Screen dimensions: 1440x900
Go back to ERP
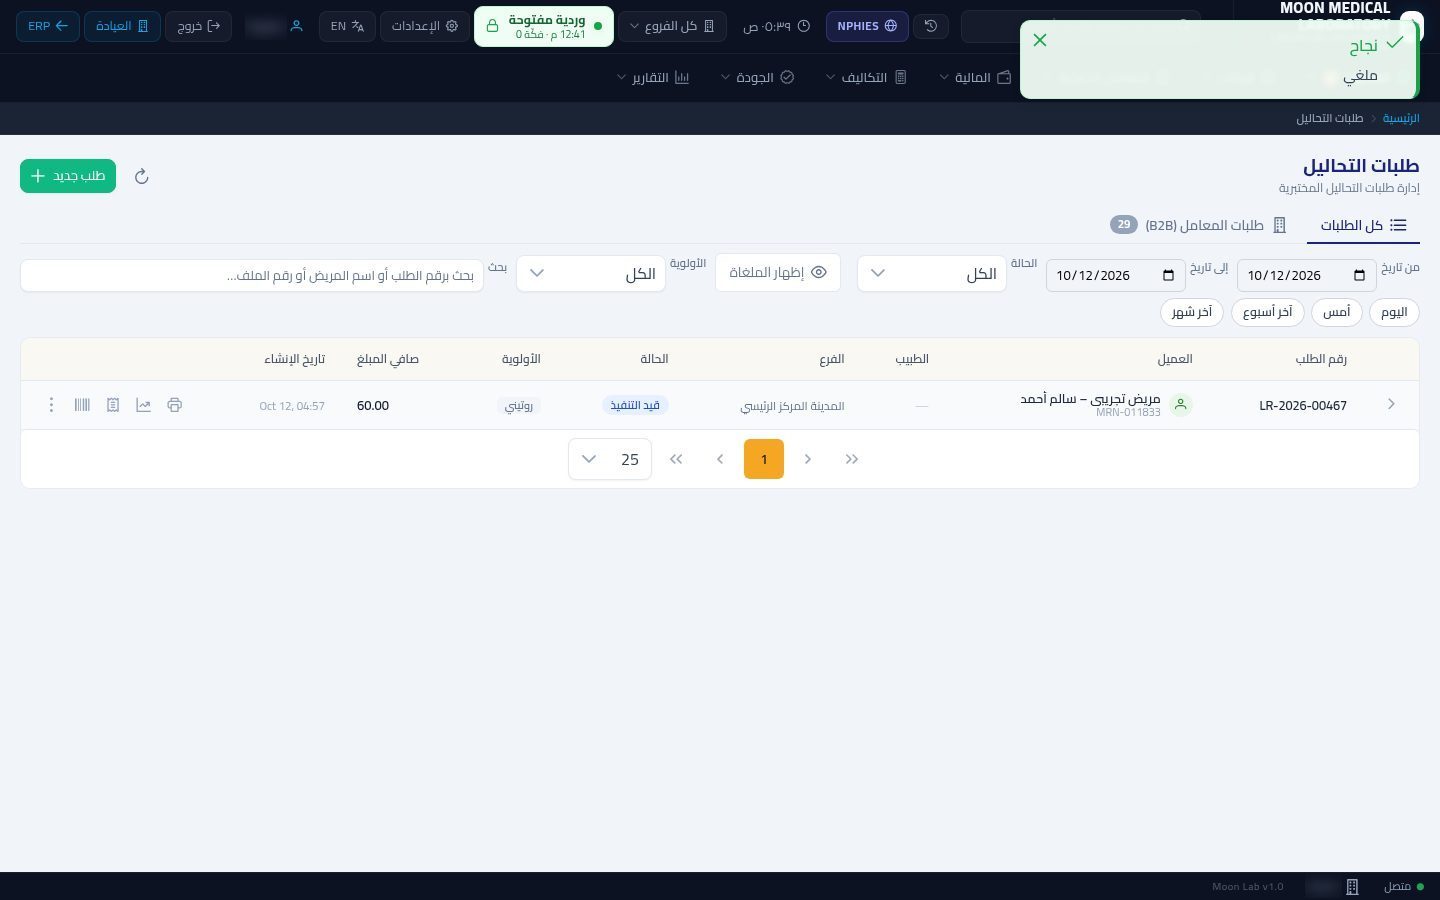pyautogui.click(x=48, y=26)
